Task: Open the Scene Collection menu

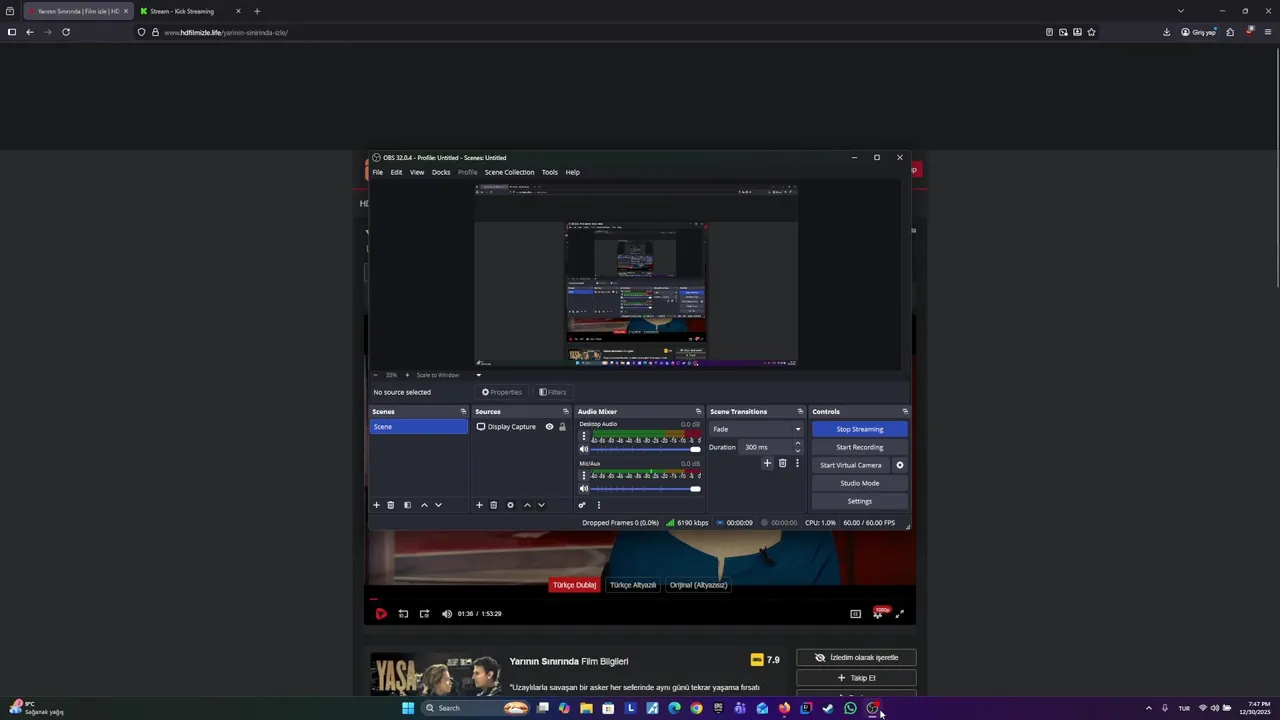Action: point(509,172)
